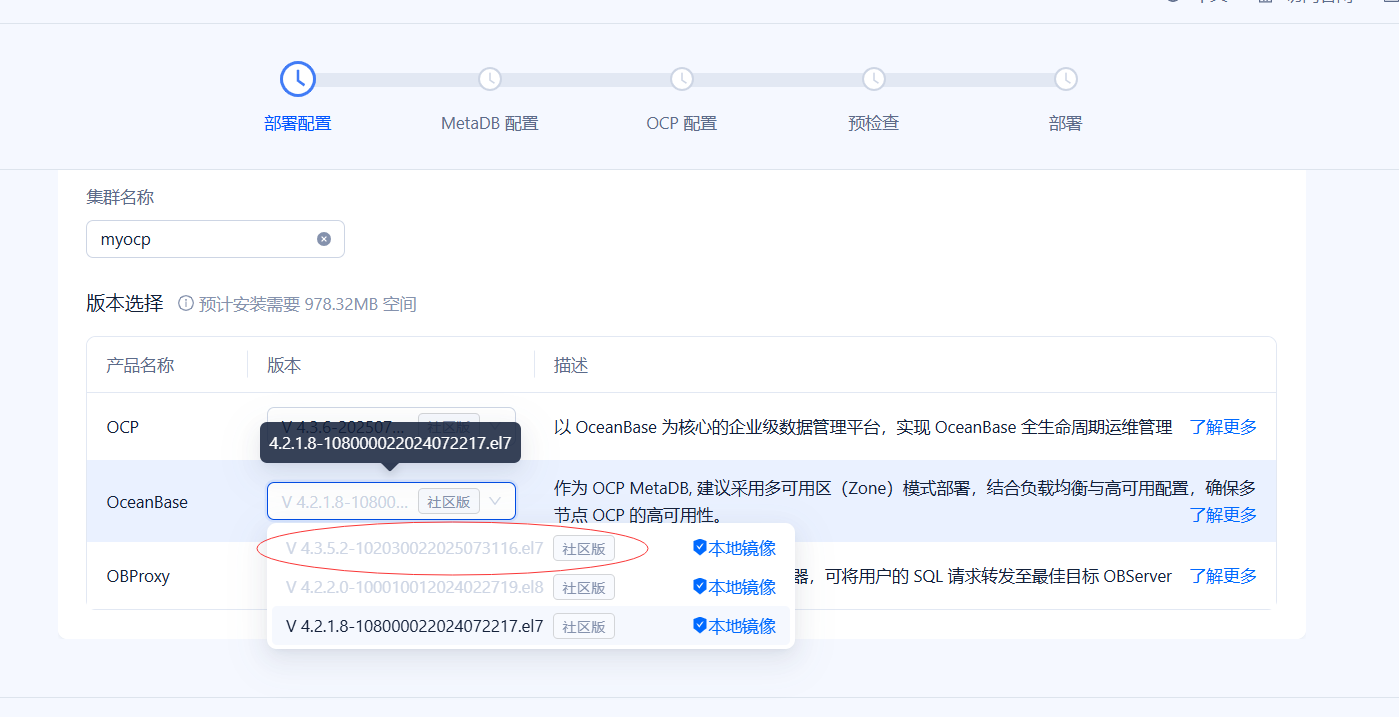The image size is (1399, 717).
Task: Go to the MetaDB 配置 step label
Action: pos(490,124)
